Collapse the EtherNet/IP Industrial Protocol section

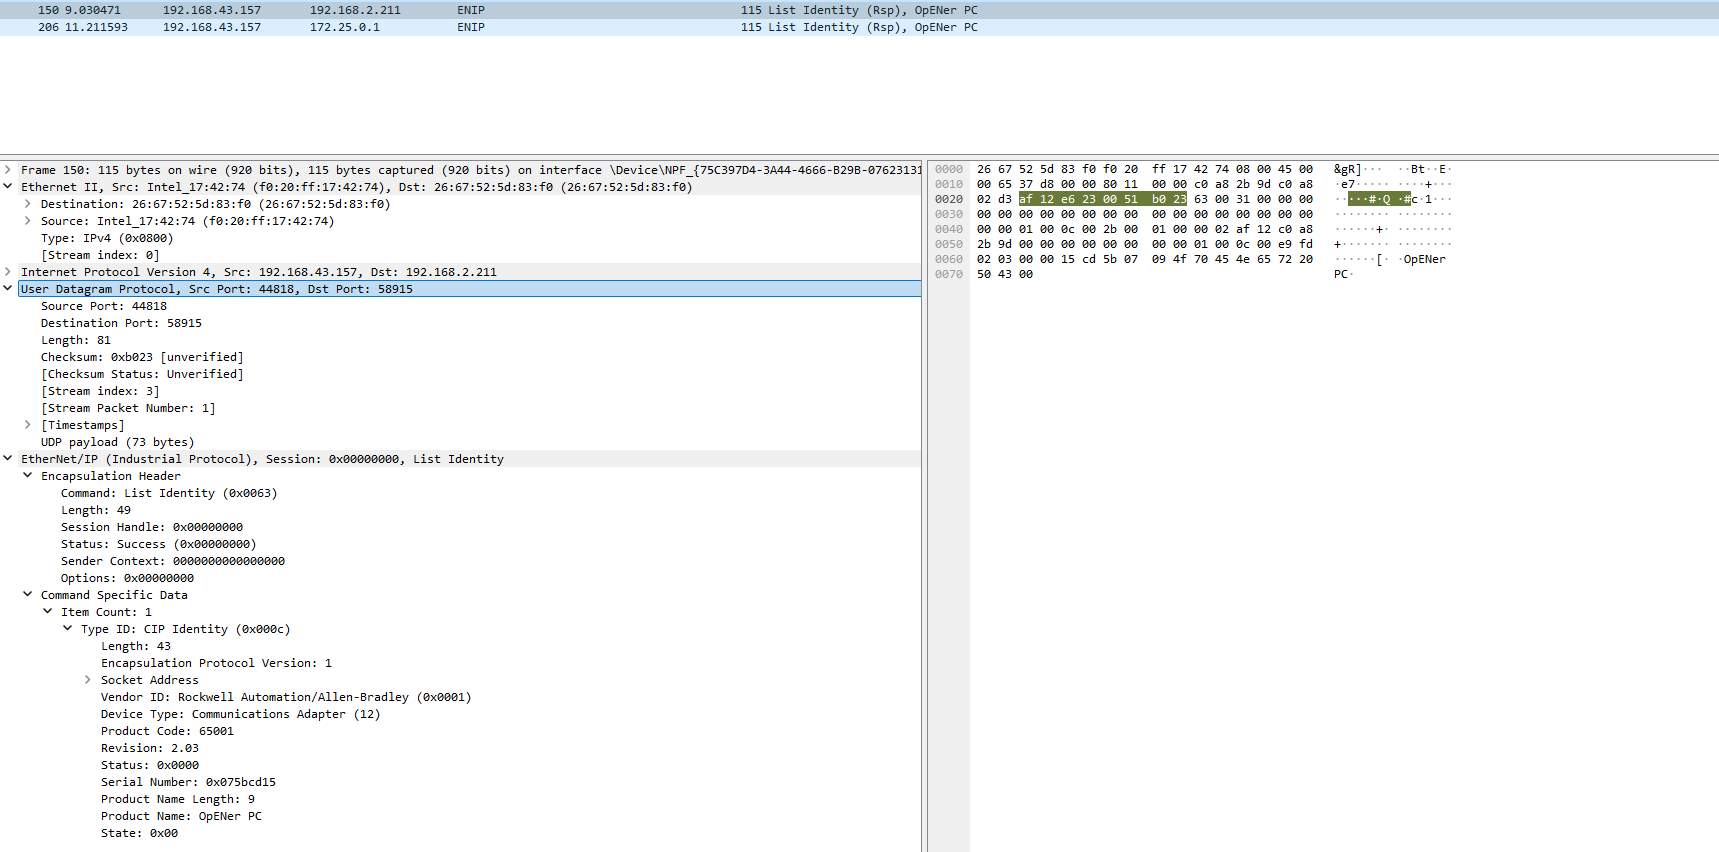(x=8, y=459)
